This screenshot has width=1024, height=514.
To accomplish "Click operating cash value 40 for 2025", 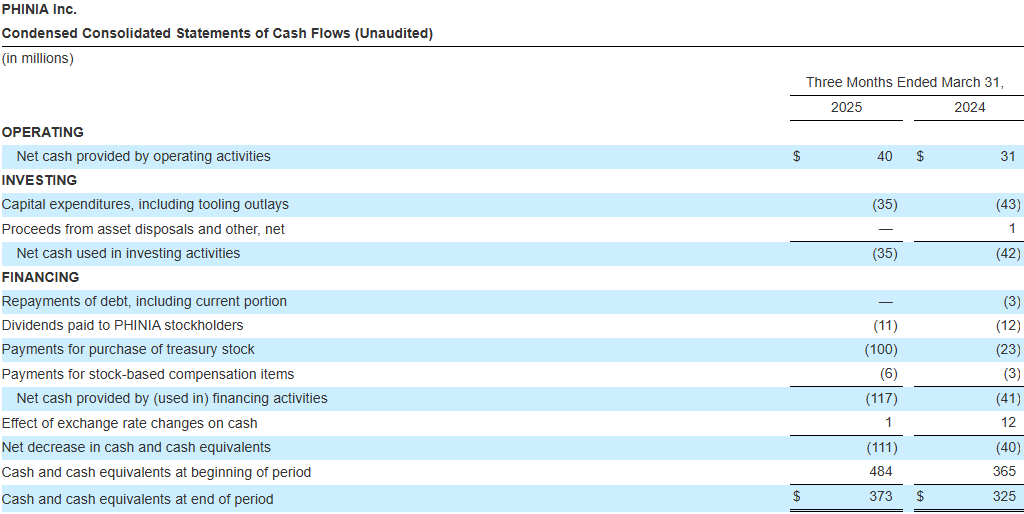I will pyautogui.click(x=884, y=157).
